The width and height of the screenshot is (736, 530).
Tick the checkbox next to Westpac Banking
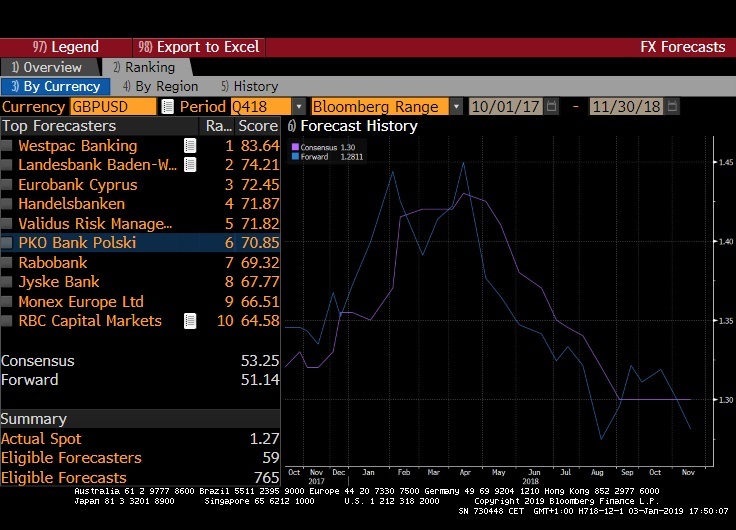pos(8,146)
